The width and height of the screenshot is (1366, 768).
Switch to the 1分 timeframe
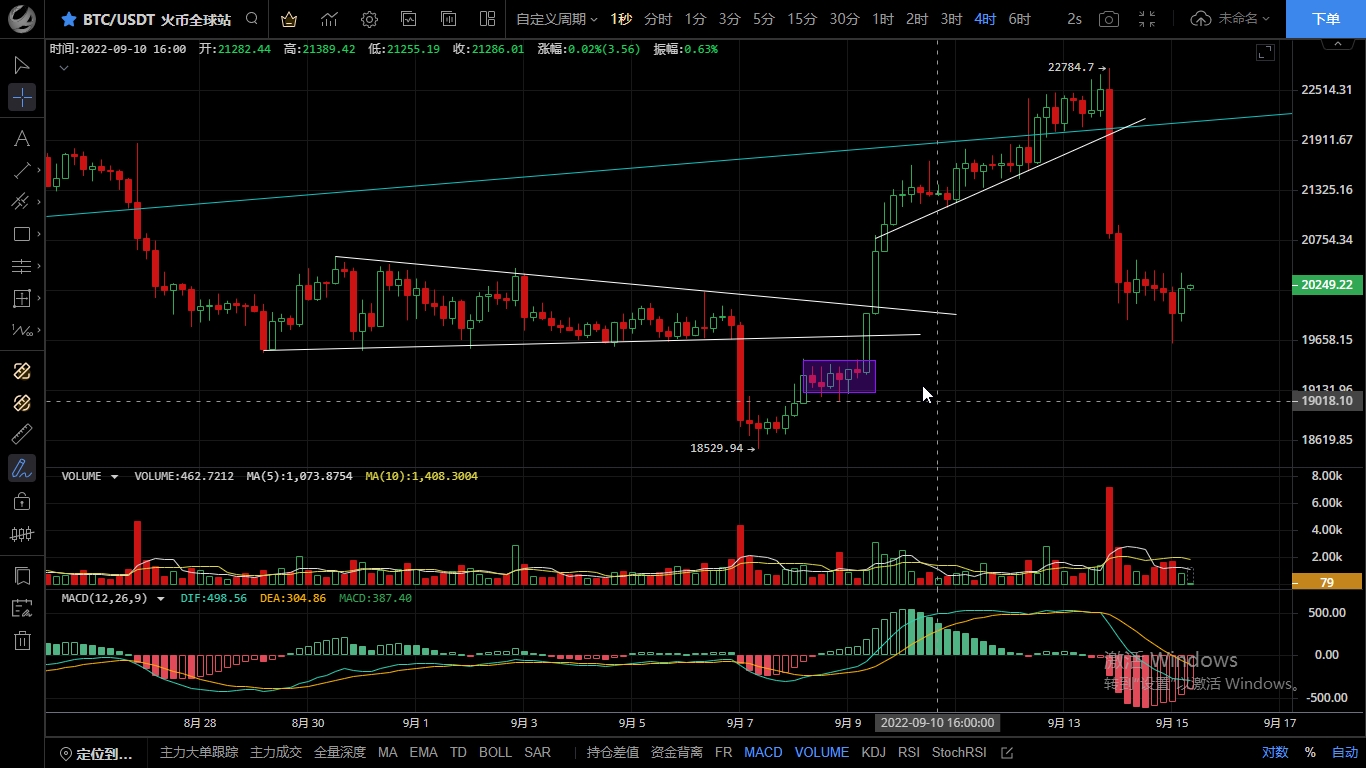coord(695,19)
